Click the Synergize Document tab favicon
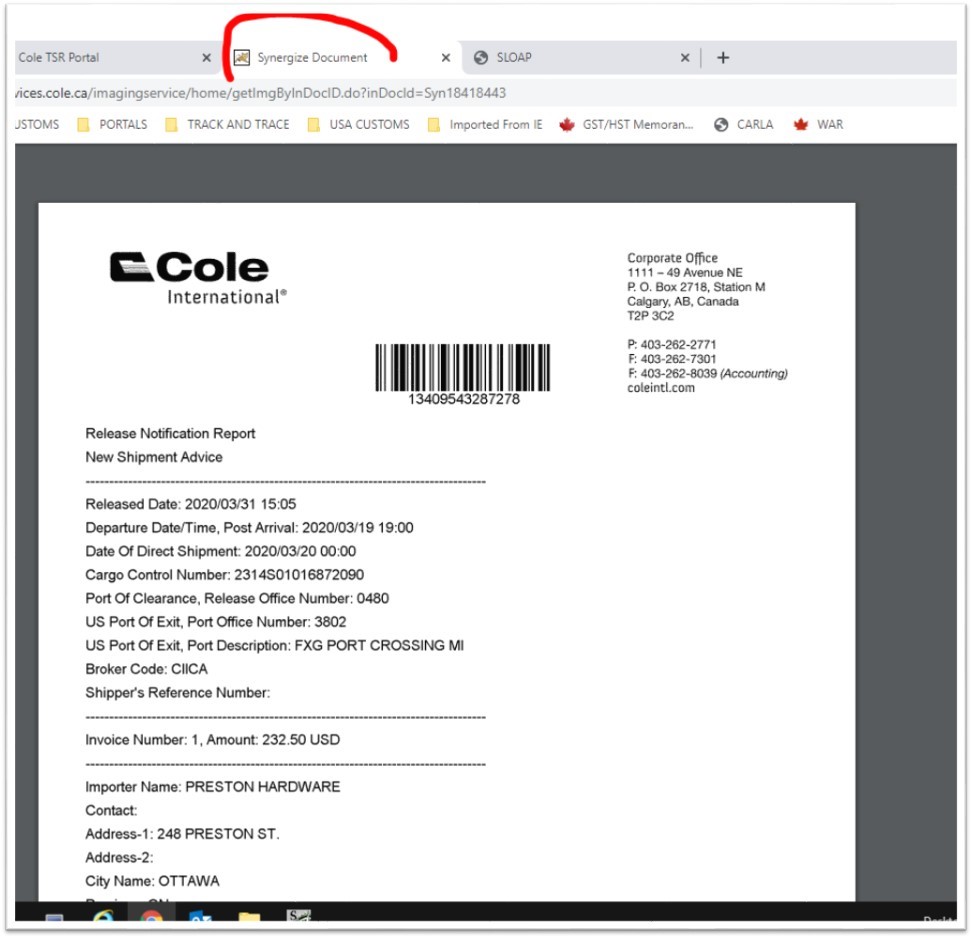This screenshot has width=972, height=939. 242,58
